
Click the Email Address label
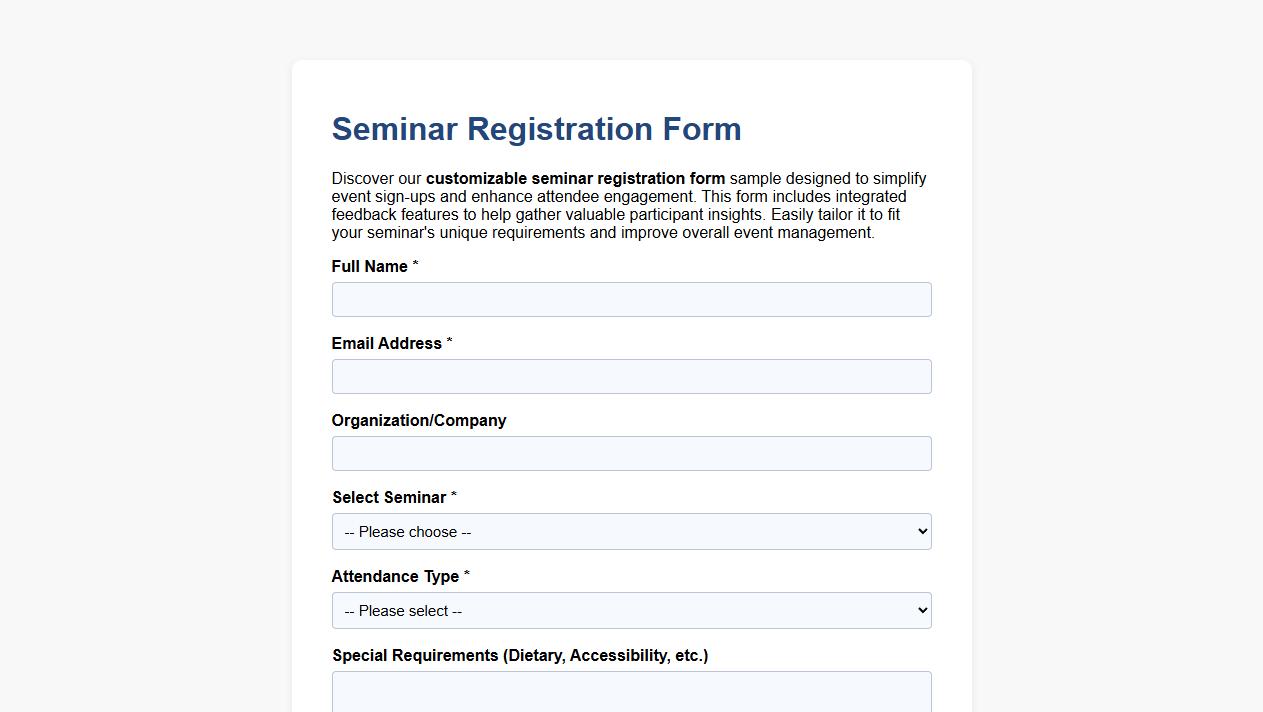coord(386,343)
